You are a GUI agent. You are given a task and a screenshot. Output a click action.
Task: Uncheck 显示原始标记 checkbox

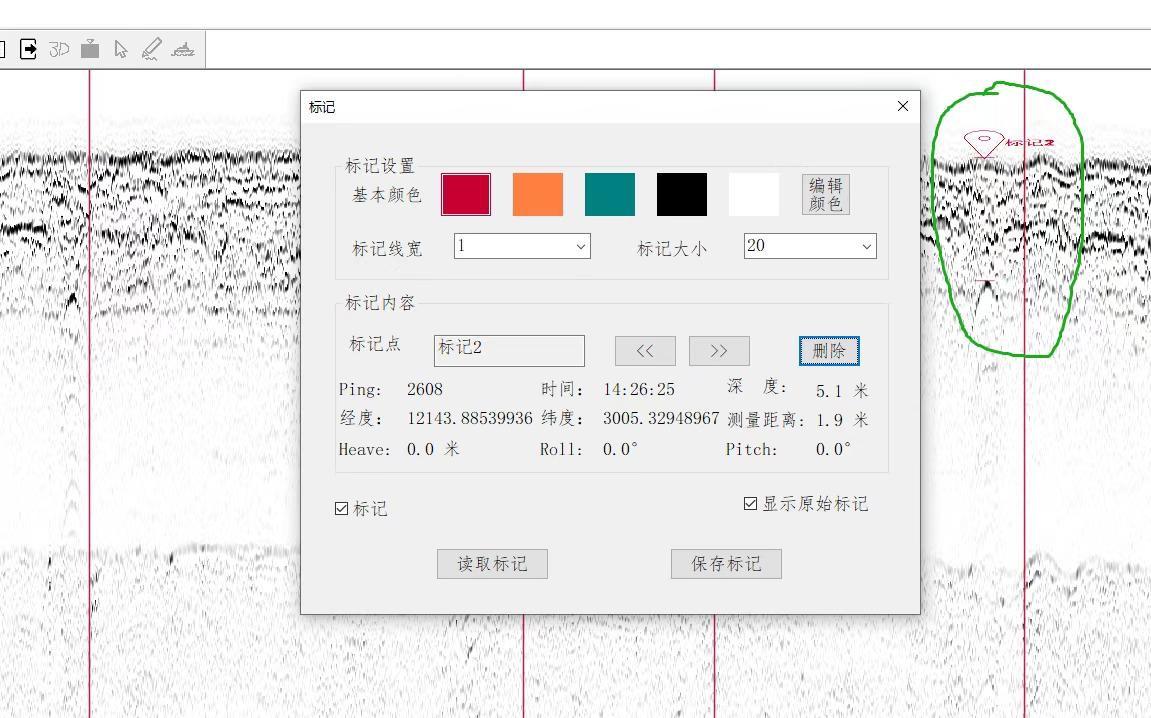pos(750,504)
